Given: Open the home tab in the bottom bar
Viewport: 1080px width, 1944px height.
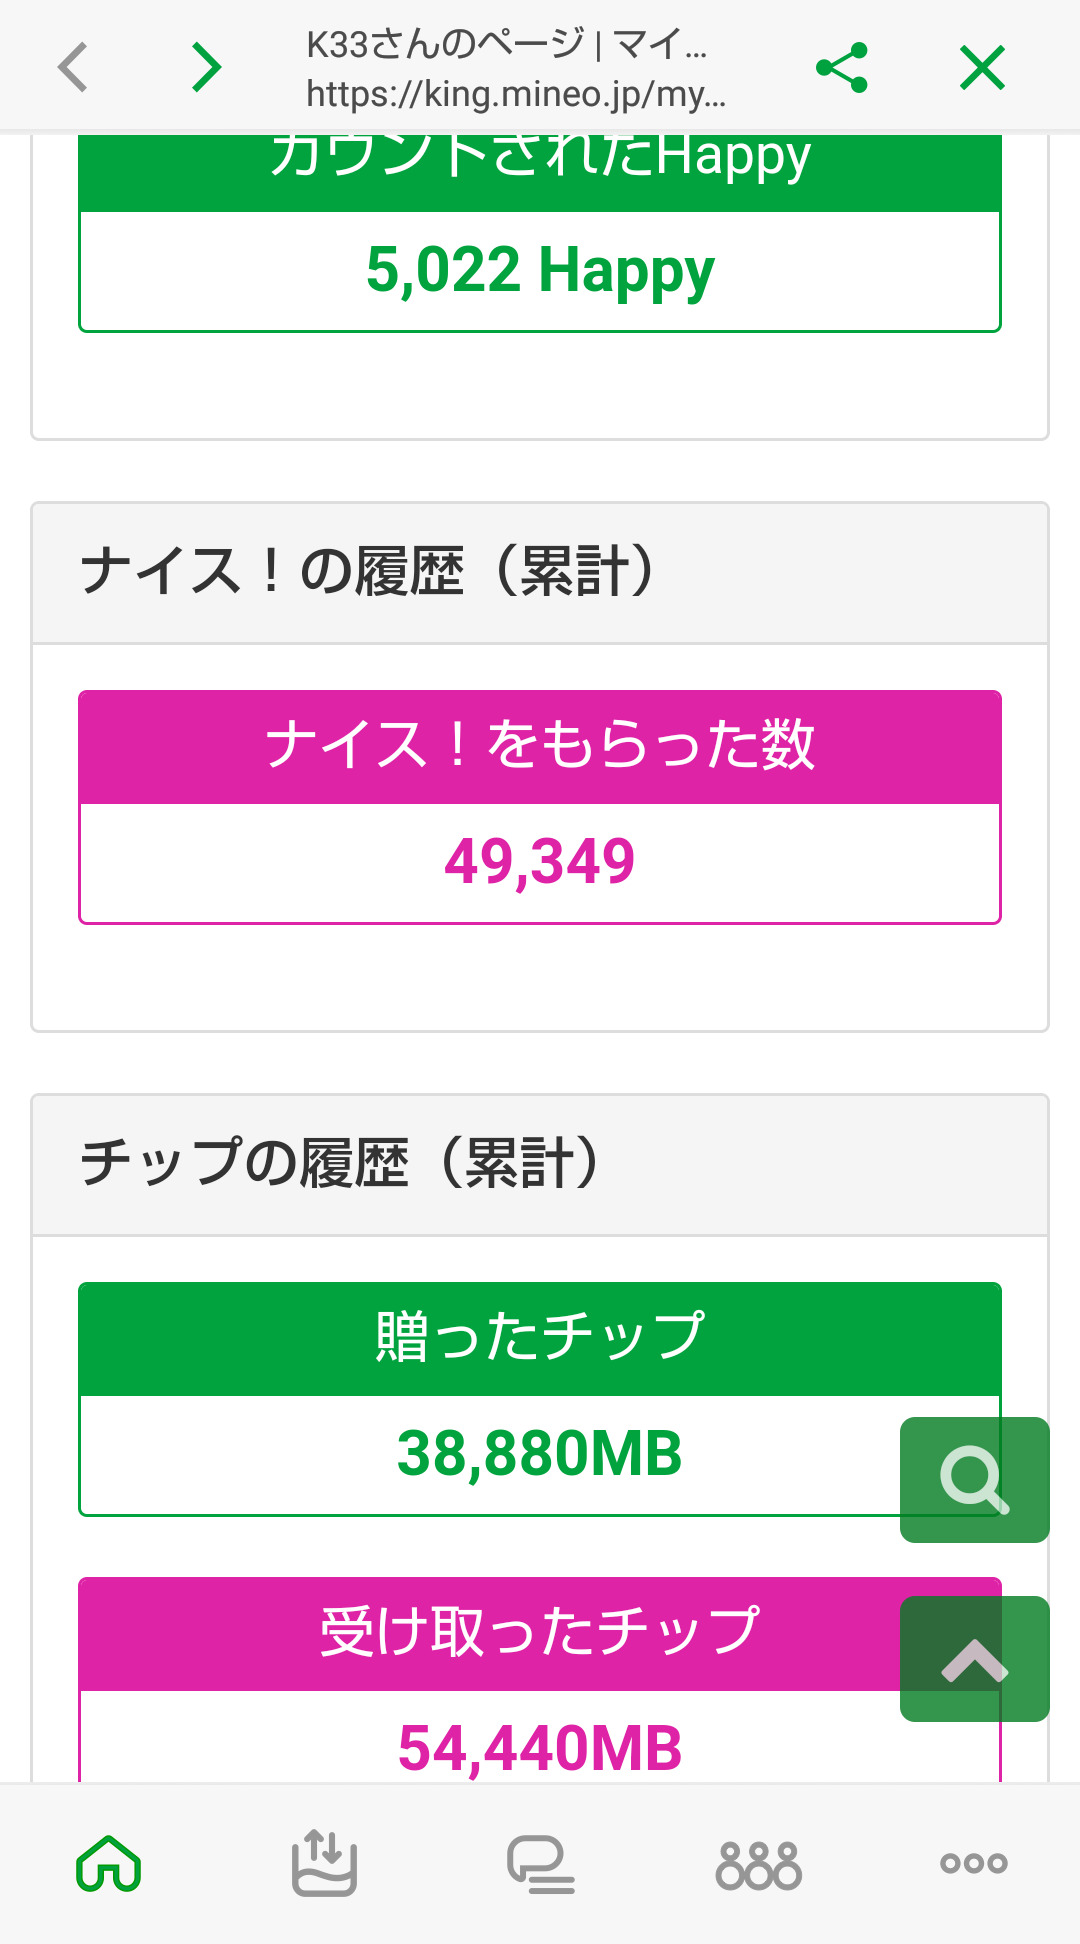Looking at the screenshot, I should (x=109, y=1864).
